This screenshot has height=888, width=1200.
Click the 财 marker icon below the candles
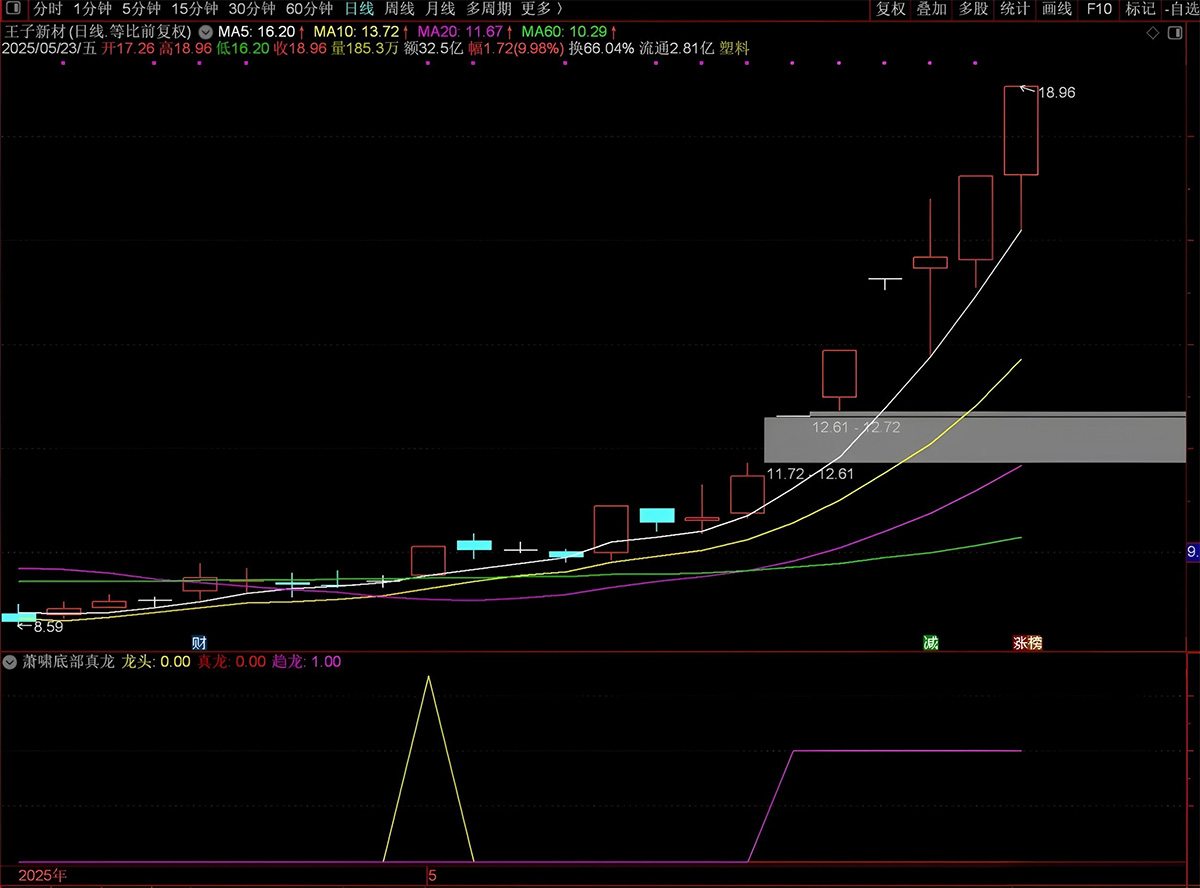coord(199,643)
